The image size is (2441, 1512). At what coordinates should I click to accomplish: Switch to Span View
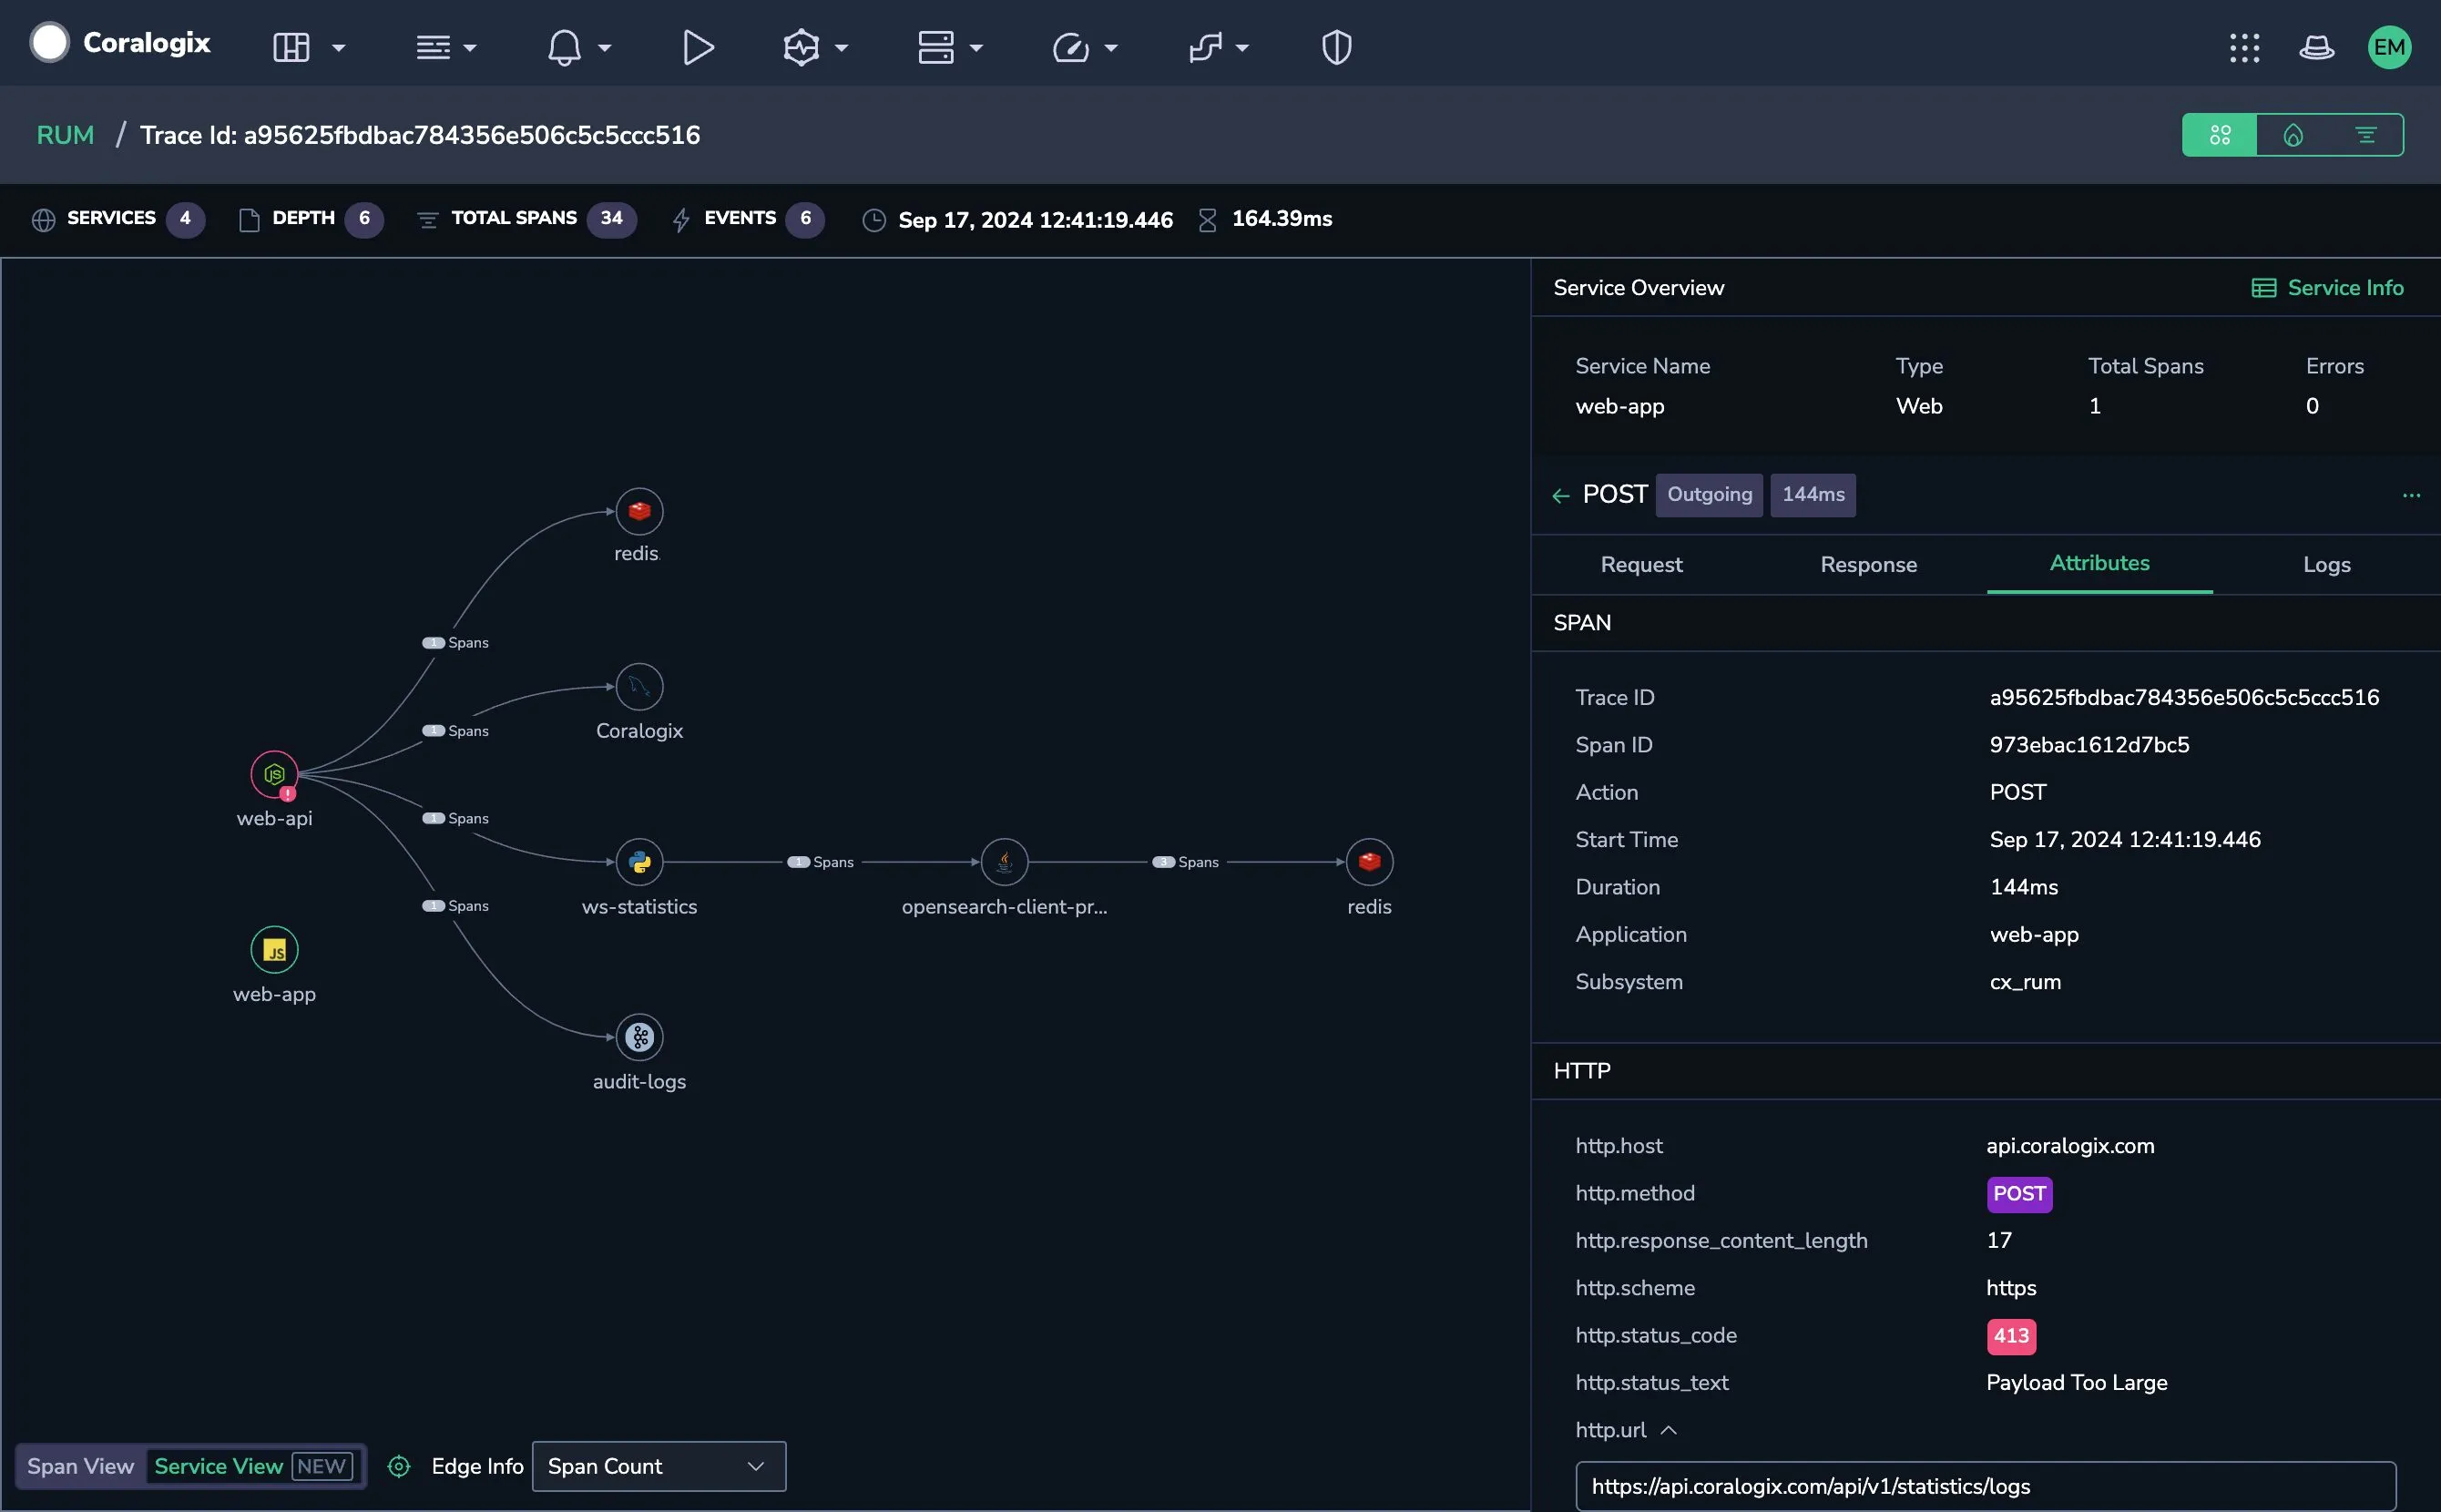click(x=80, y=1466)
